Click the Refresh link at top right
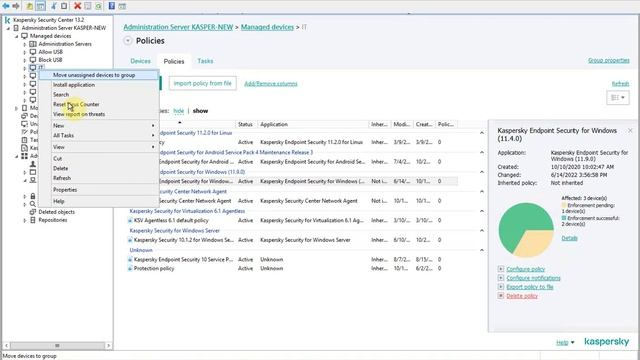The height and width of the screenshot is (360, 640). pos(620,84)
